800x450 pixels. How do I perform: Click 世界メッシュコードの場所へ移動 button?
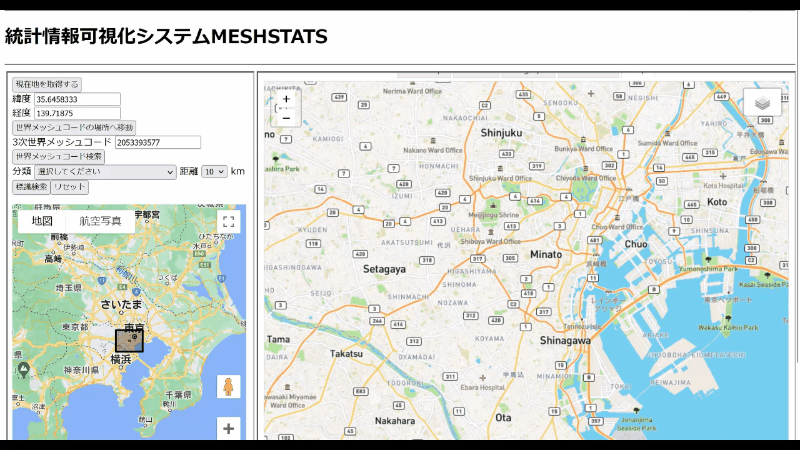(74, 128)
